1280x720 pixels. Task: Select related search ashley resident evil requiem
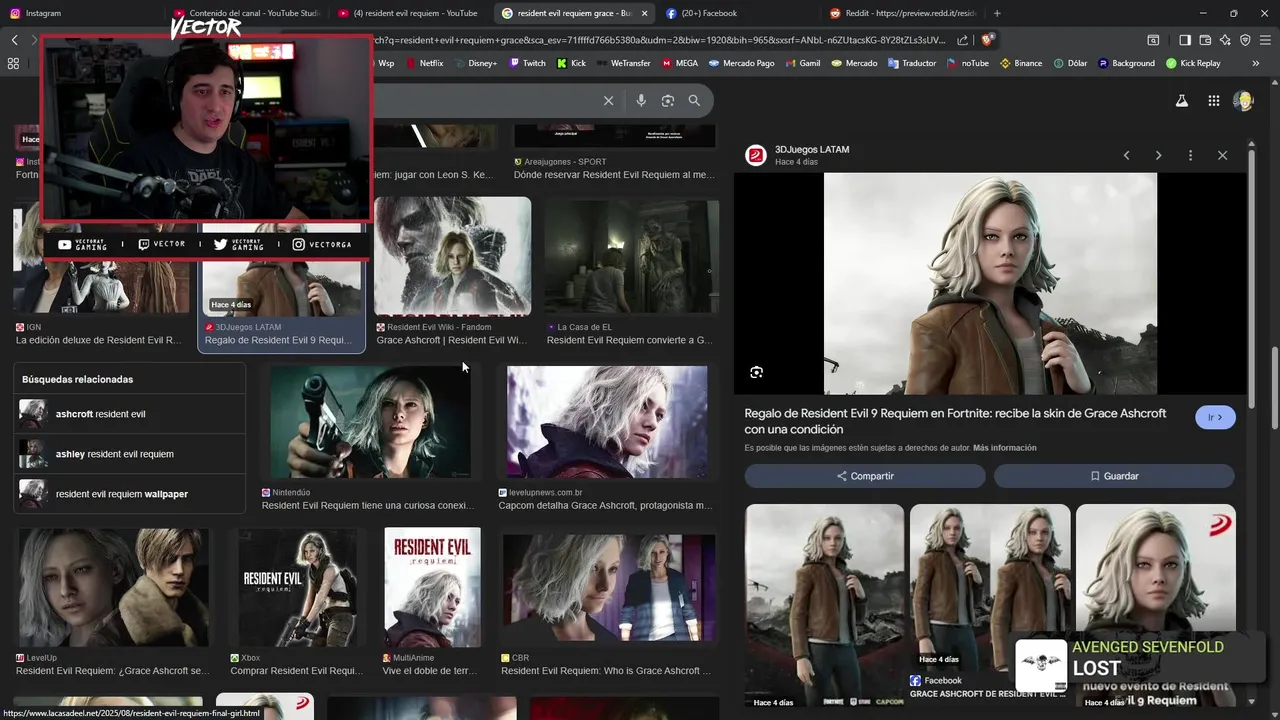tap(129, 454)
